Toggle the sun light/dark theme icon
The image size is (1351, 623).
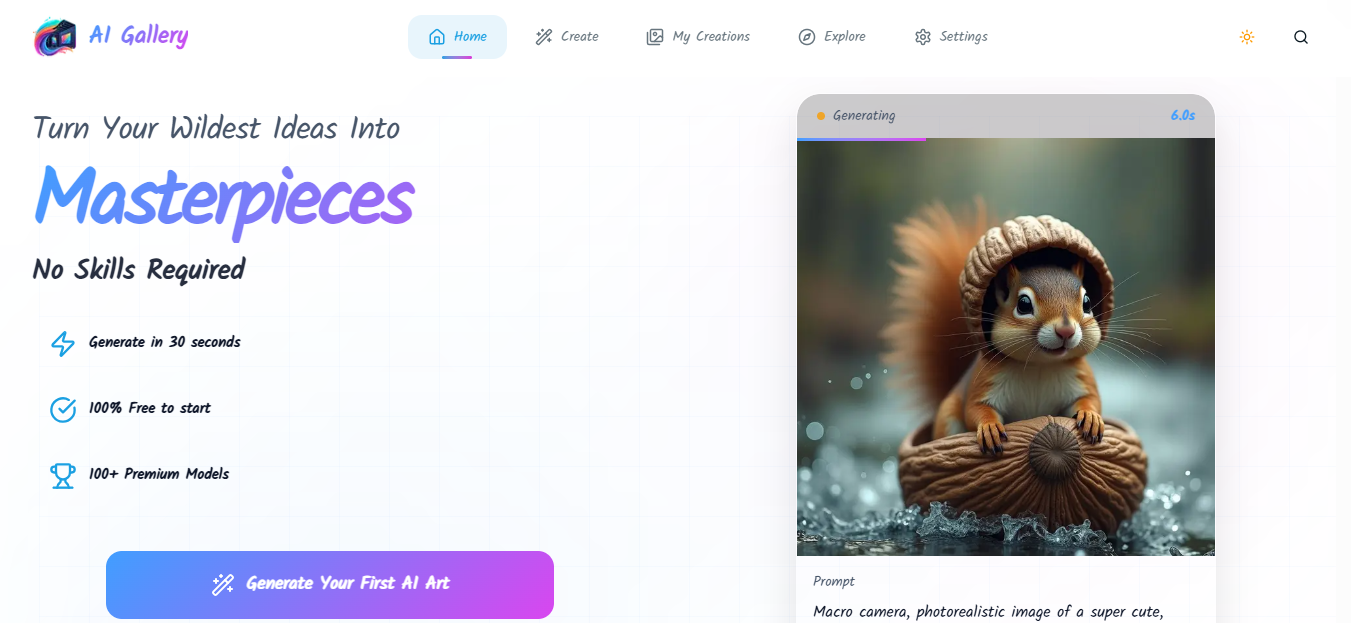click(x=1247, y=37)
